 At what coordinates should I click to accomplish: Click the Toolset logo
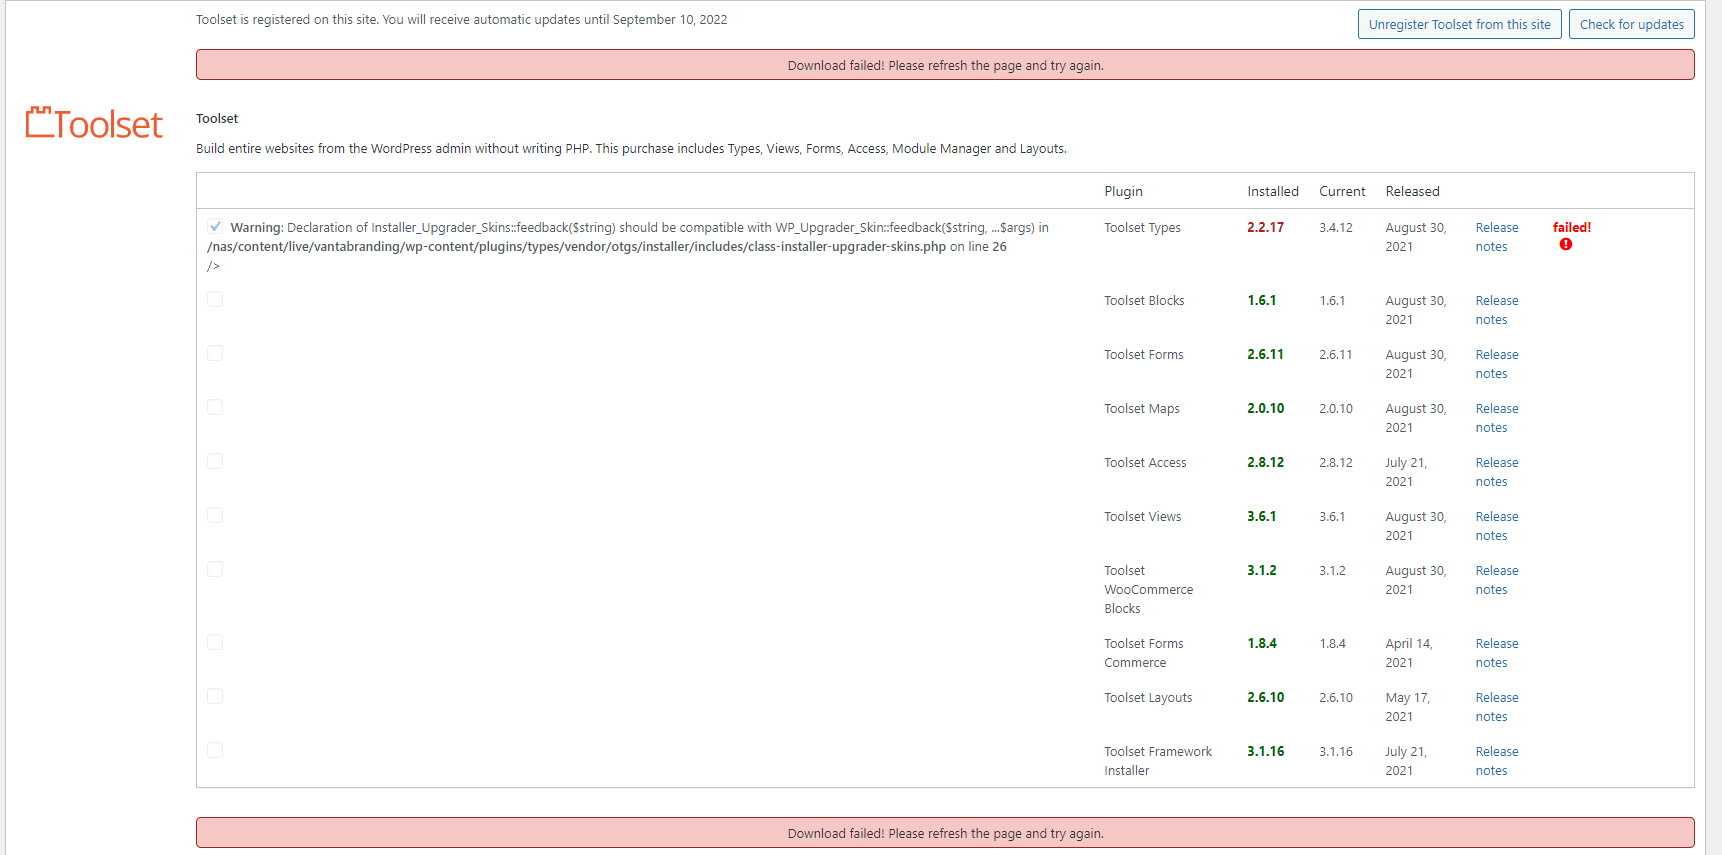coord(94,123)
